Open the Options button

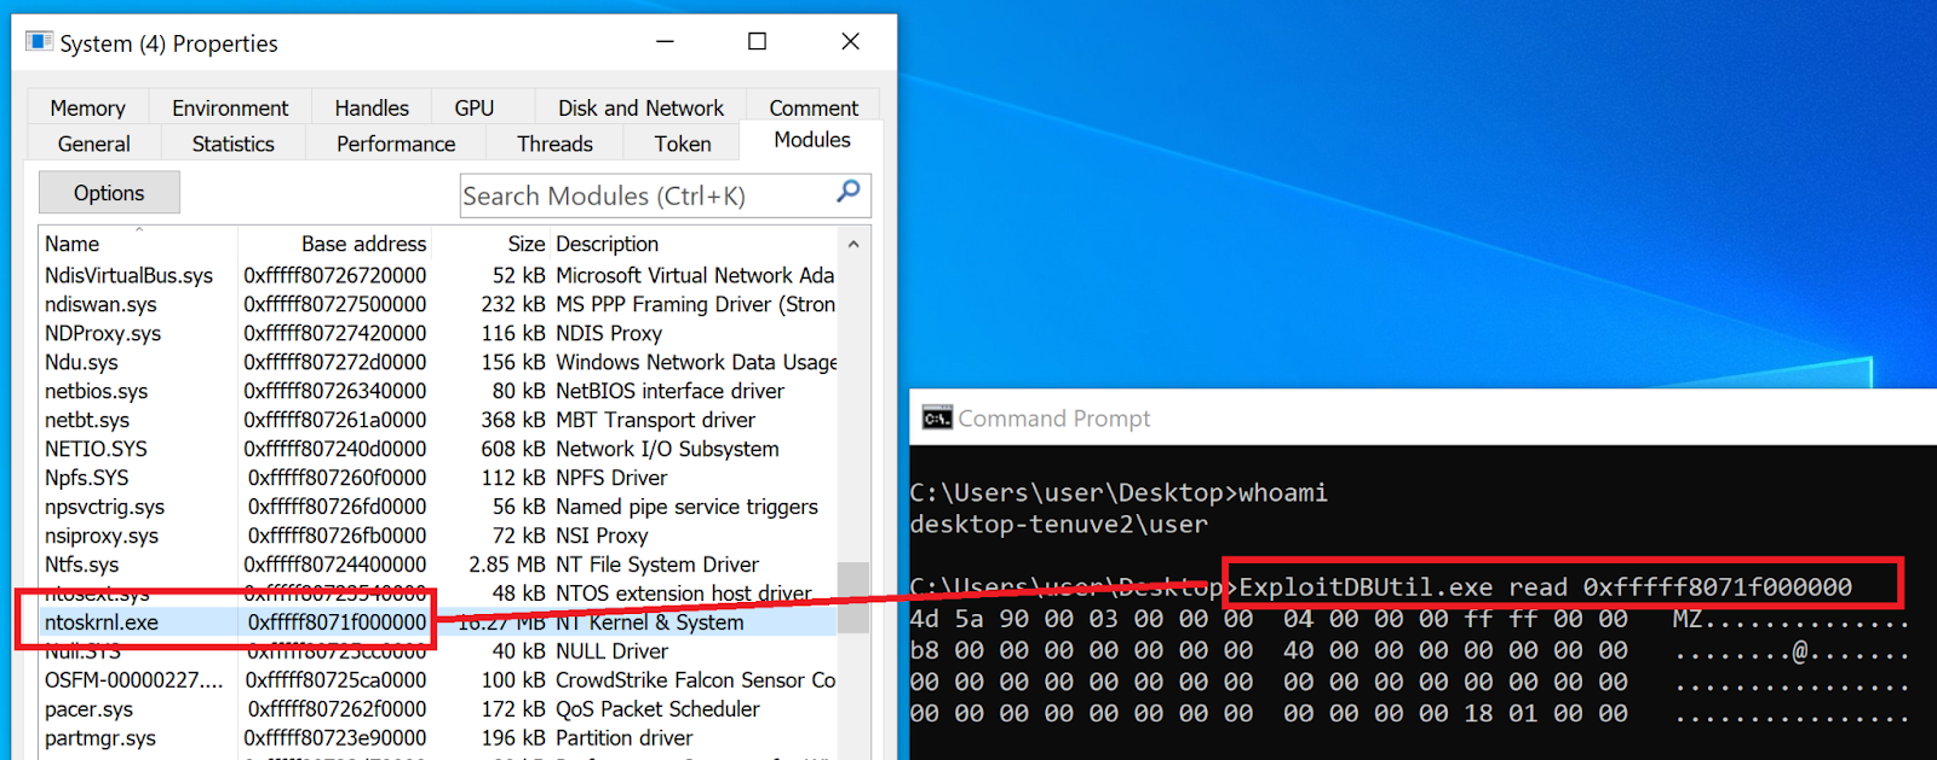click(x=109, y=193)
